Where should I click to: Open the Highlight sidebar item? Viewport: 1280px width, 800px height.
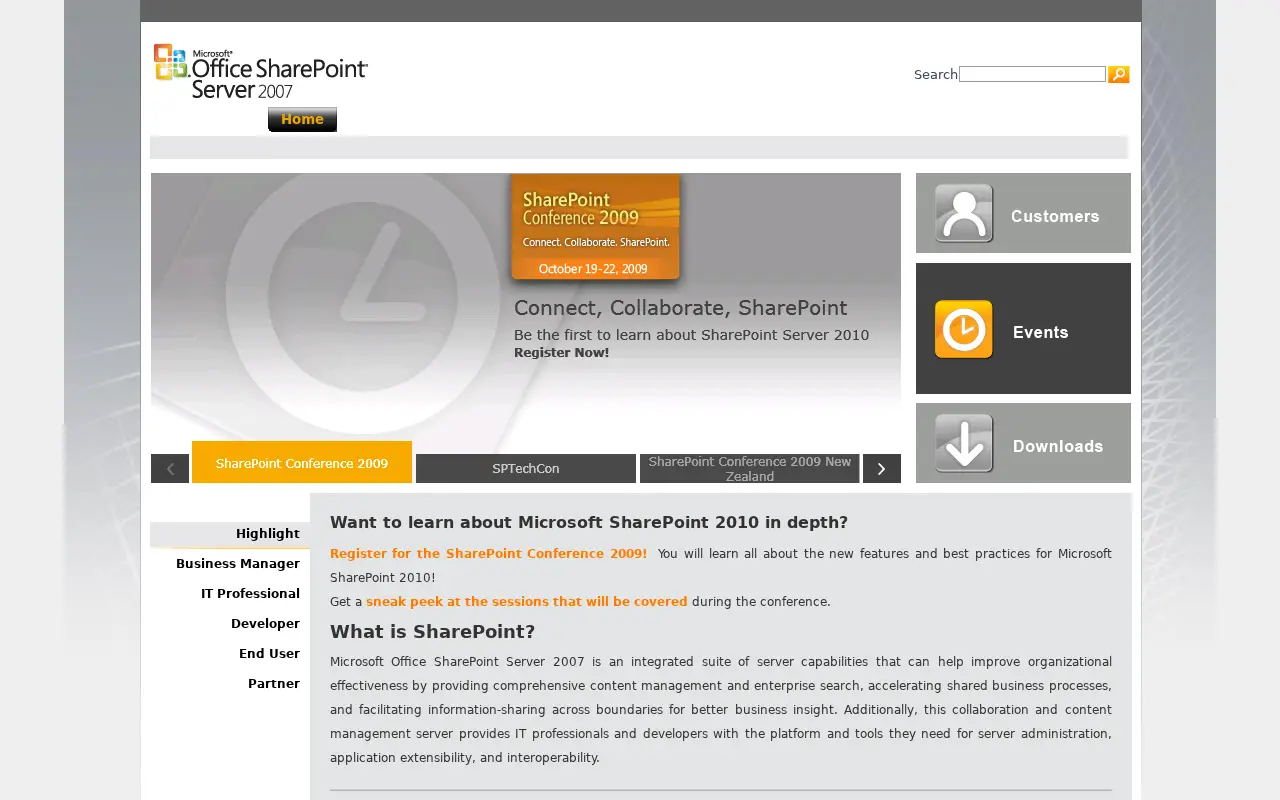pyautogui.click(x=230, y=534)
